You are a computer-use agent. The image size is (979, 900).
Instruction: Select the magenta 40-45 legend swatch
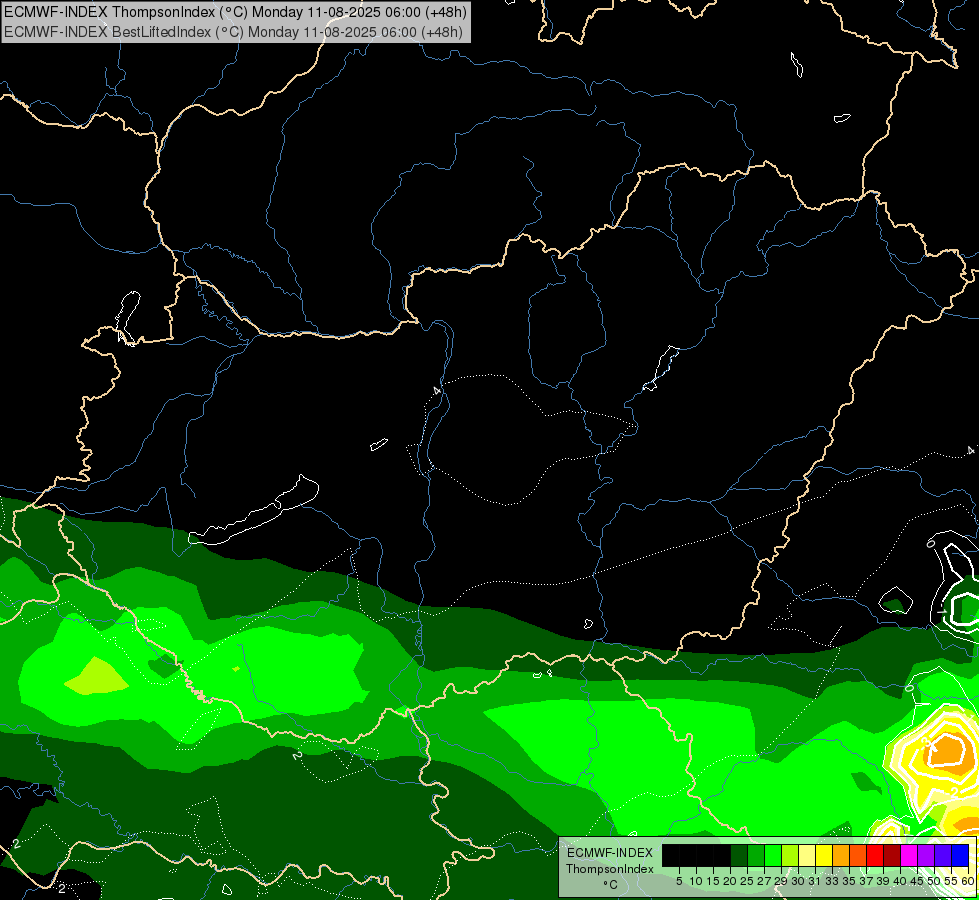(x=909, y=855)
